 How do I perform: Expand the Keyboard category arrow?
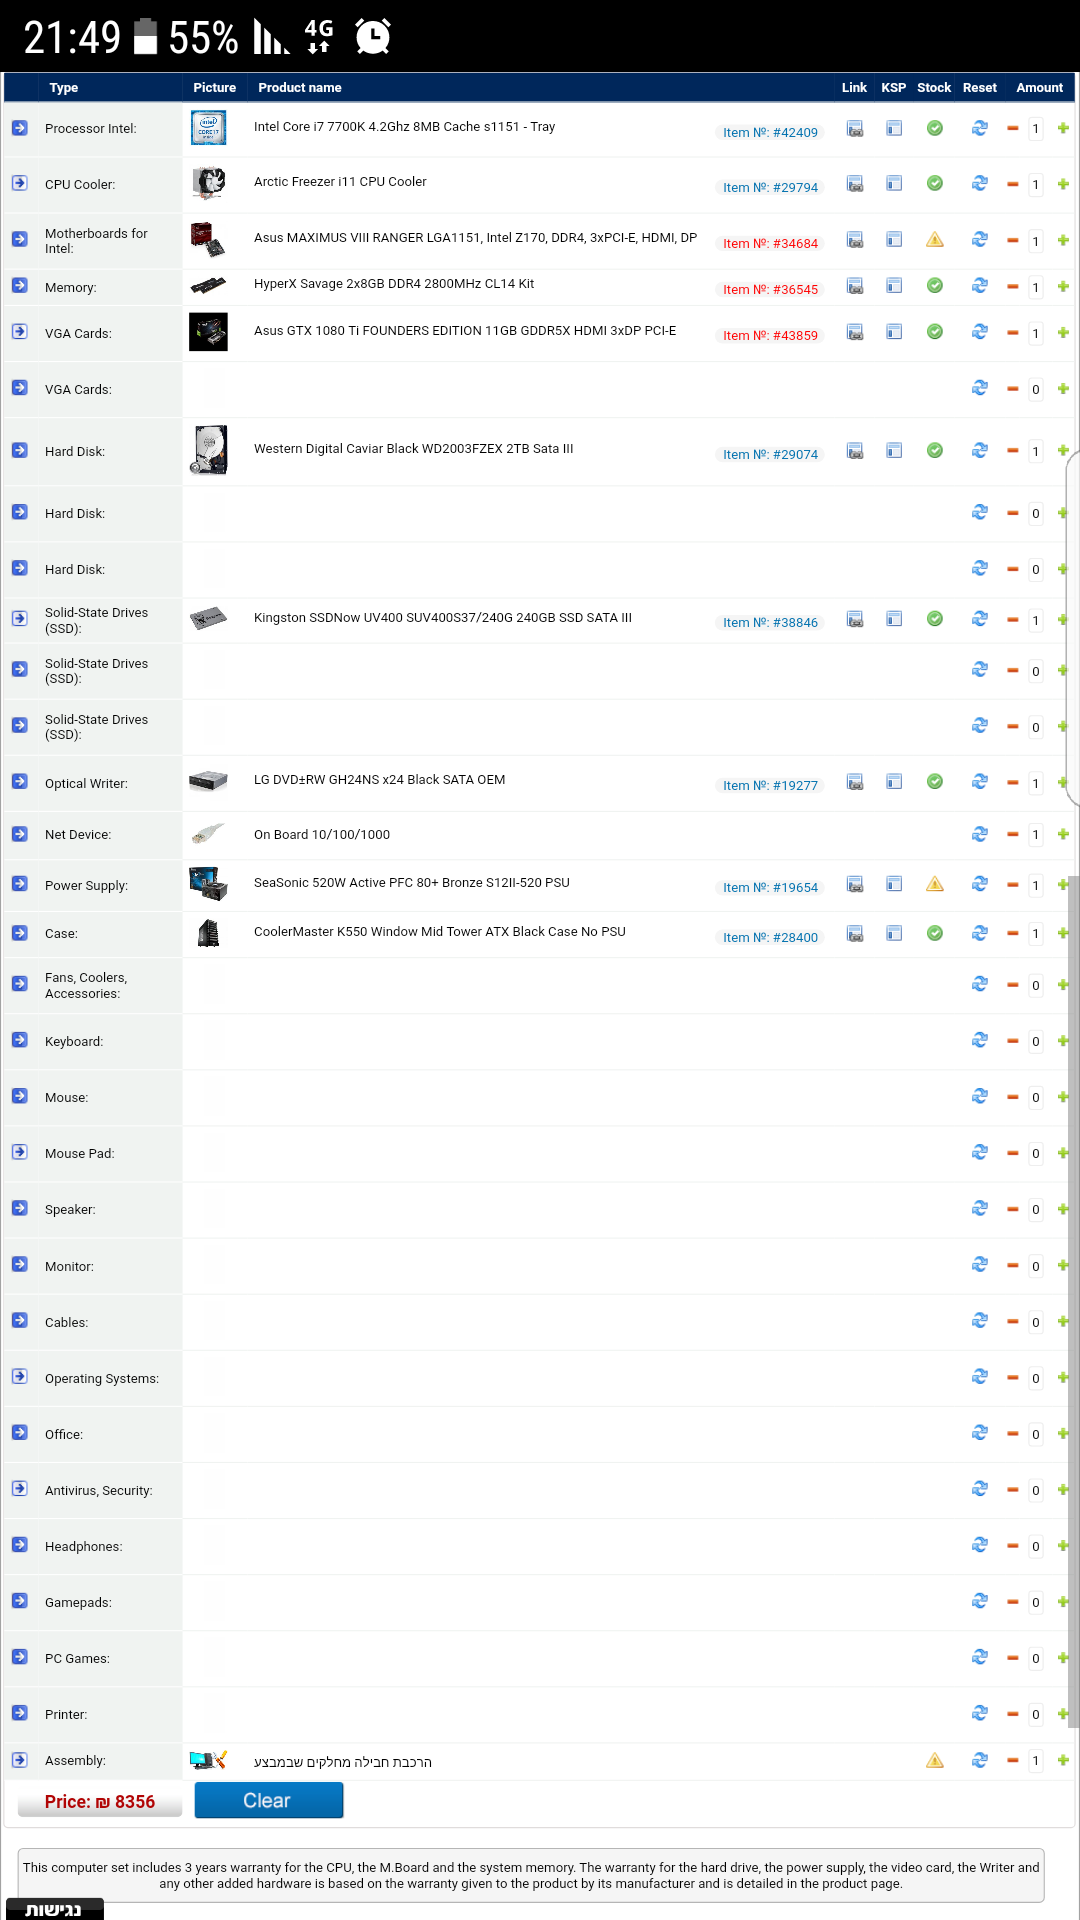[x=20, y=1040]
